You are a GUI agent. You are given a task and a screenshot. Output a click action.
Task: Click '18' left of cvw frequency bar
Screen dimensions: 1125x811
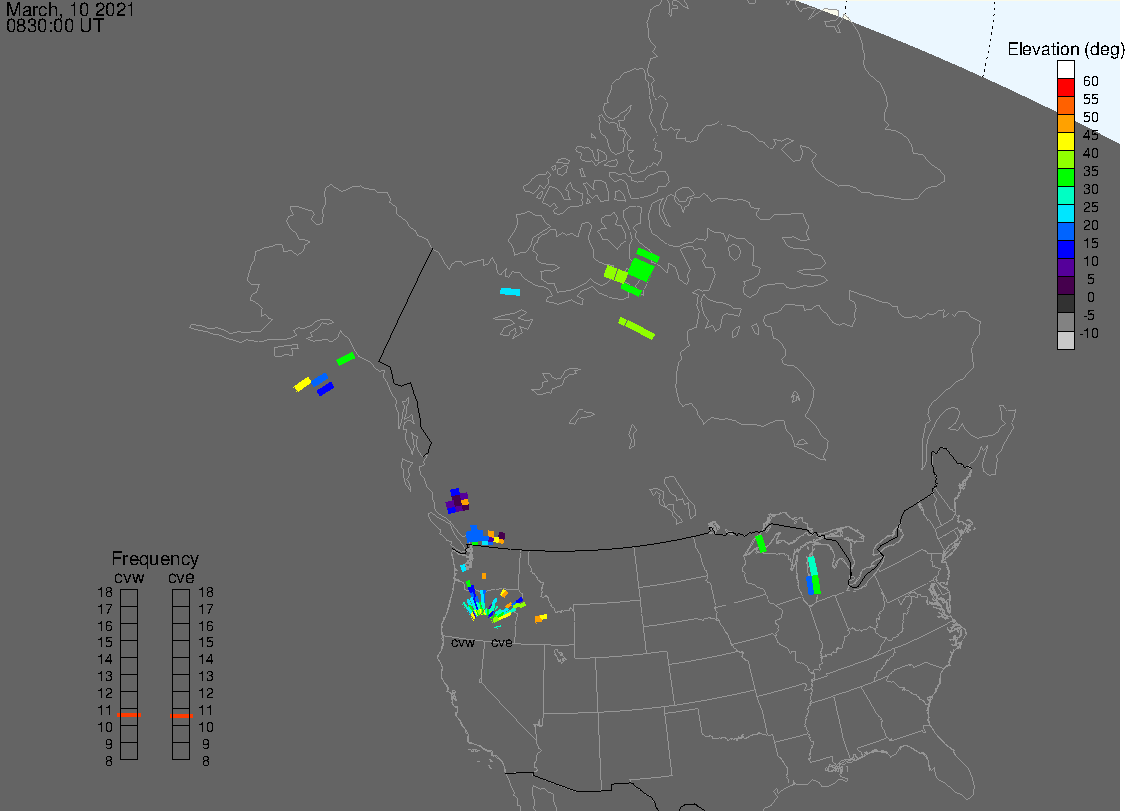click(105, 592)
